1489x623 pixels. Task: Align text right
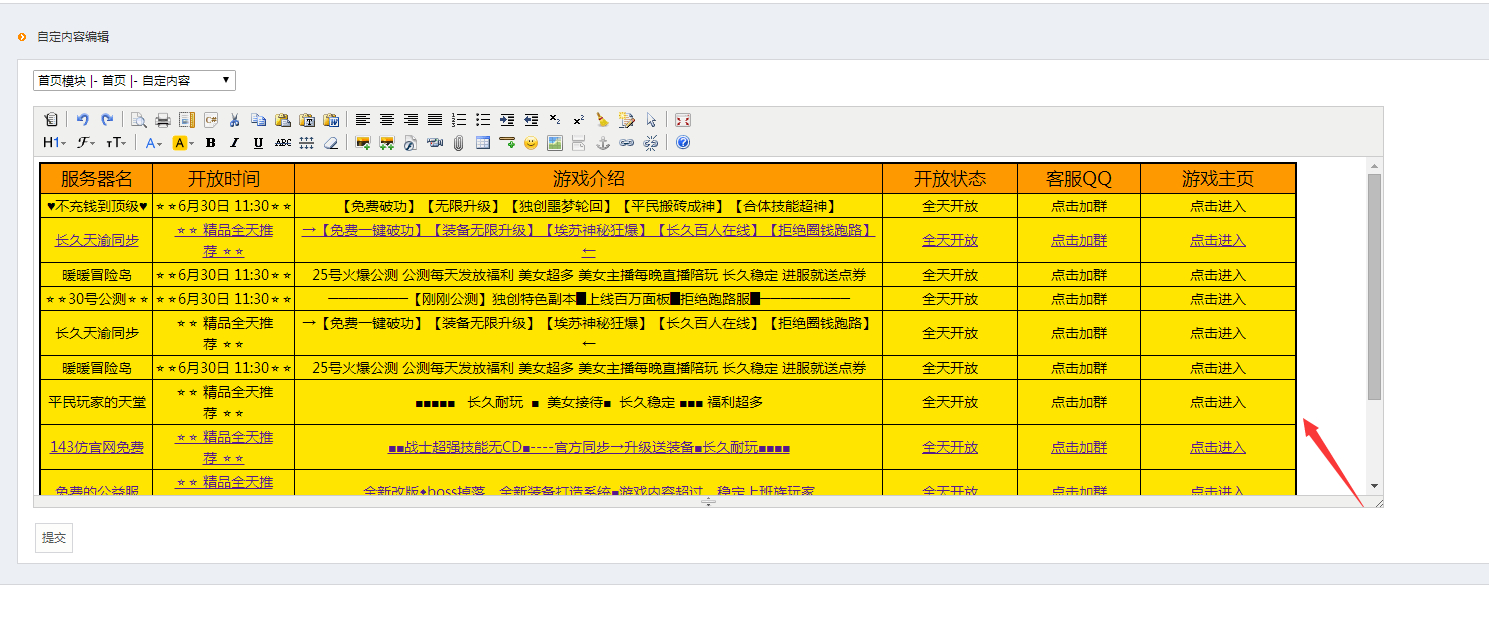411,119
